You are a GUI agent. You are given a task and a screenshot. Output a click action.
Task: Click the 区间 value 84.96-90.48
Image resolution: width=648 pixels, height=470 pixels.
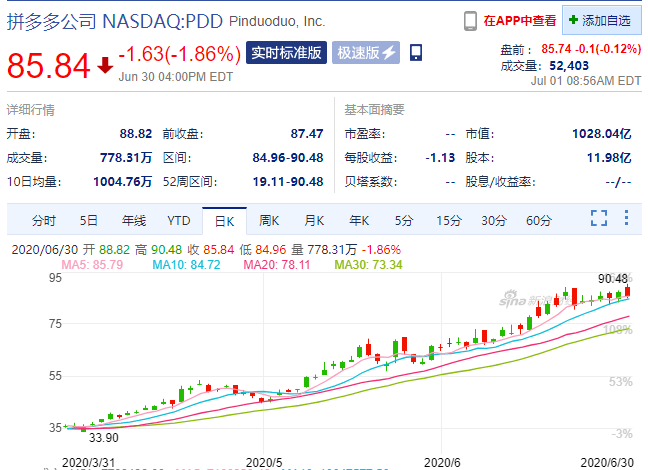pyautogui.click(x=288, y=158)
